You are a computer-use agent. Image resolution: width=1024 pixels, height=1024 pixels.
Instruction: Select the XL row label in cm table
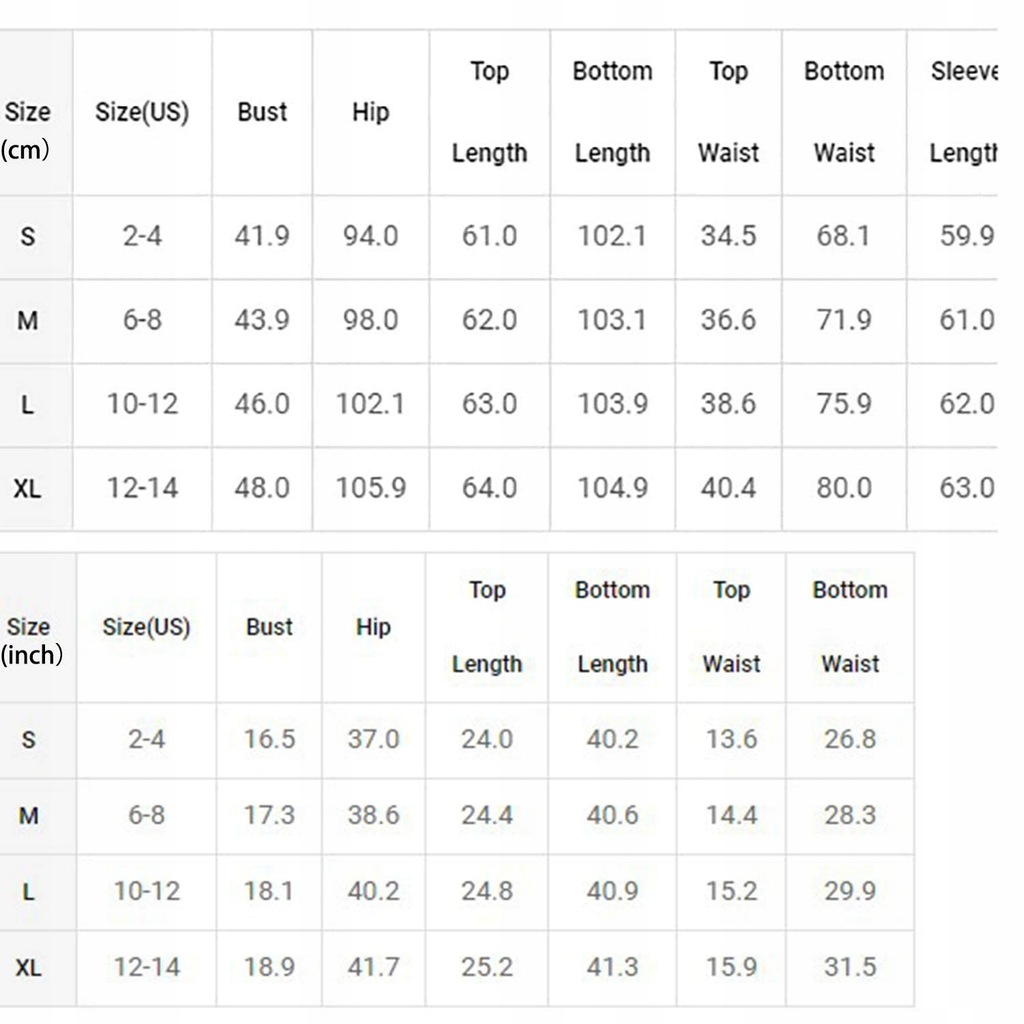[27, 488]
